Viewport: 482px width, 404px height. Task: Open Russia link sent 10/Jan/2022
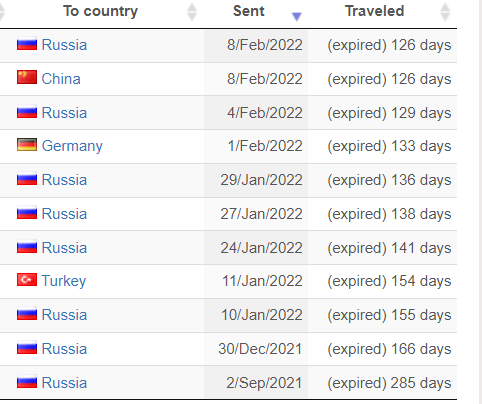point(64,315)
